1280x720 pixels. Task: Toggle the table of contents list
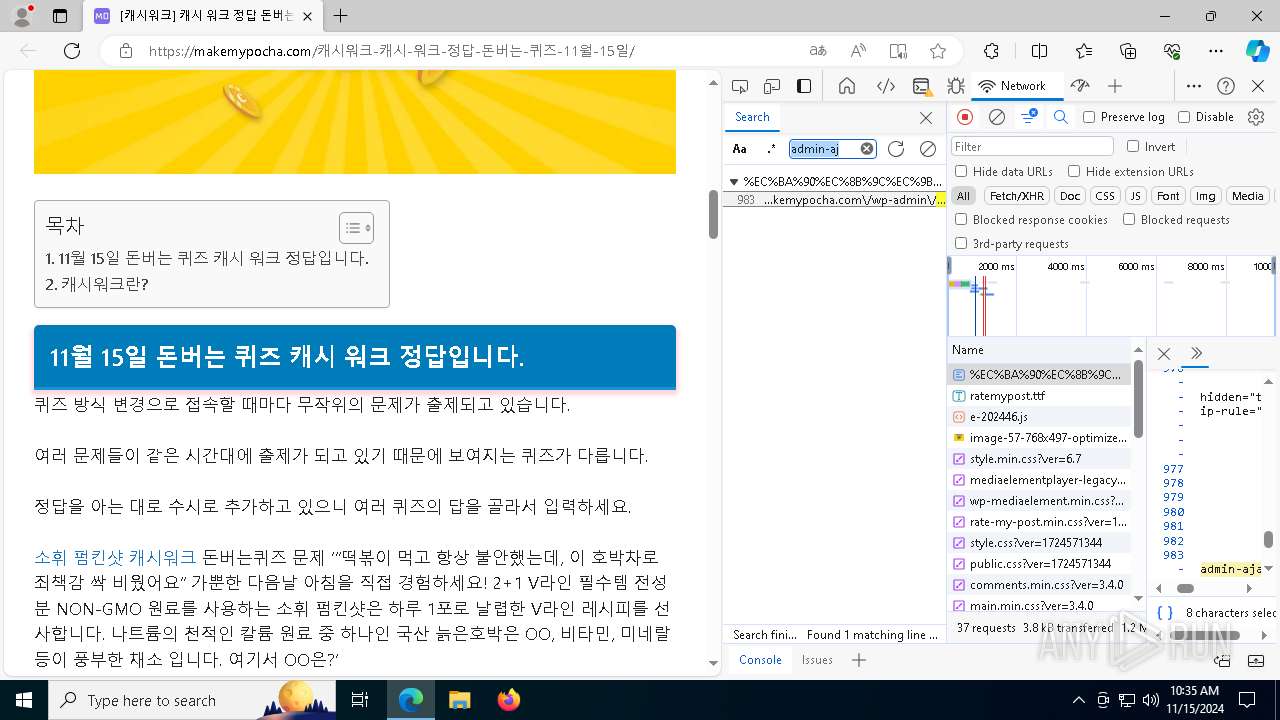356,228
